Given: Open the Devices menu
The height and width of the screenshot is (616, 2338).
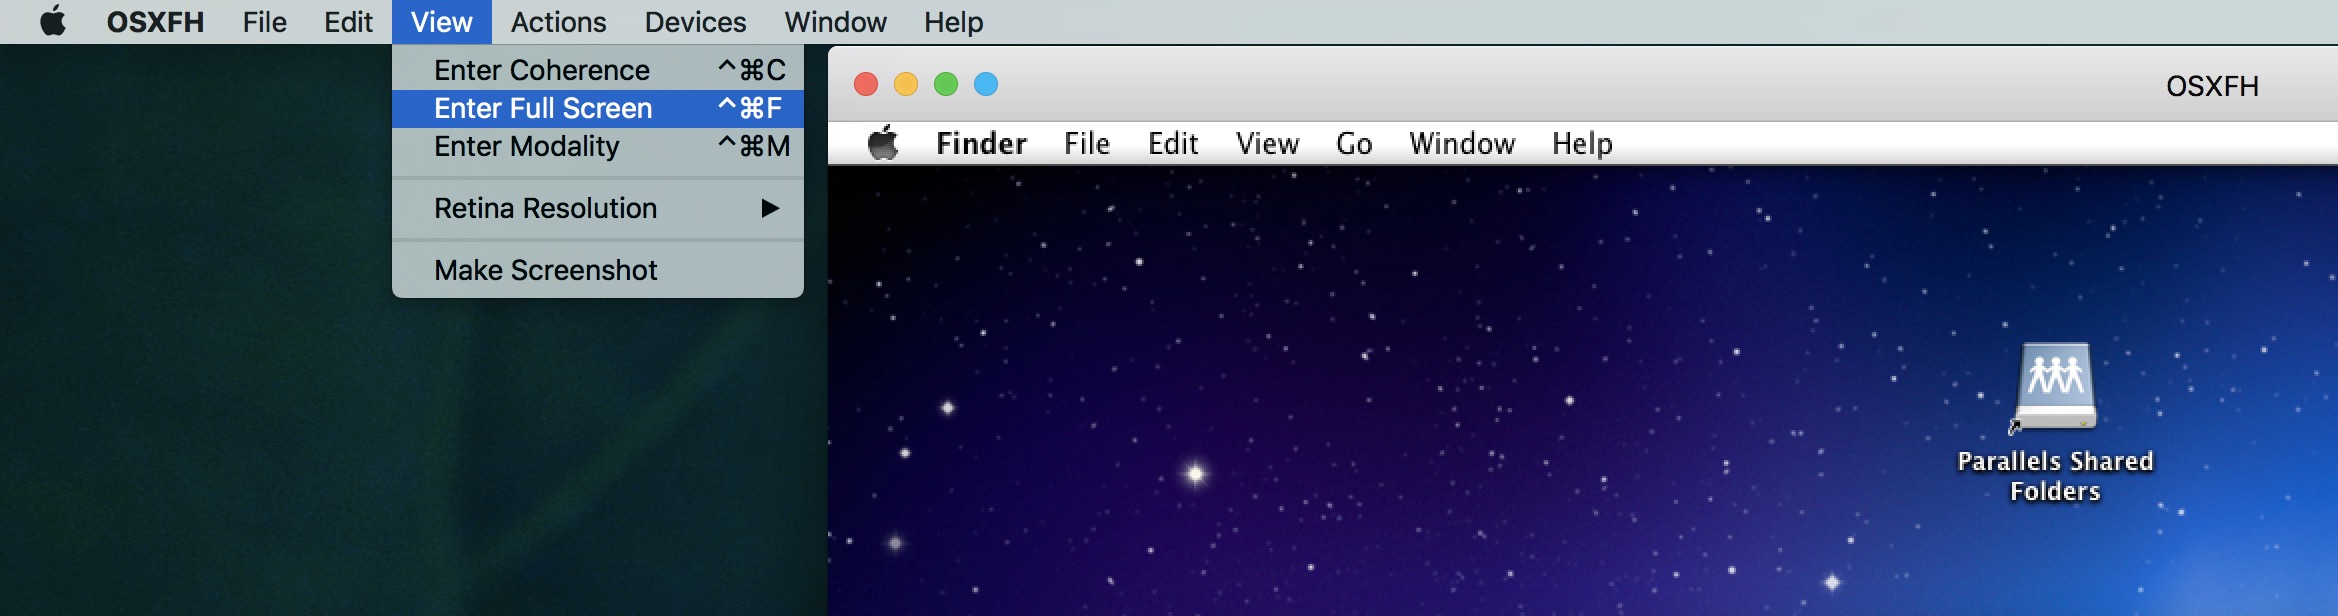Looking at the screenshot, I should coord(695,22).
